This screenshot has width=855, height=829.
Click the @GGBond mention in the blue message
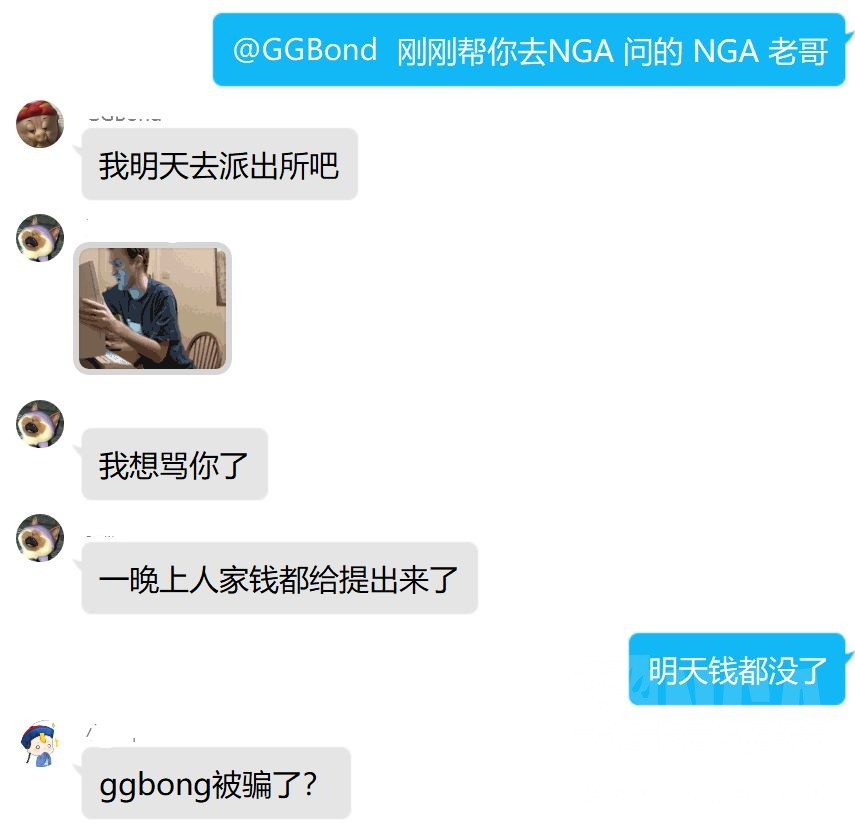tap(305, 50)
